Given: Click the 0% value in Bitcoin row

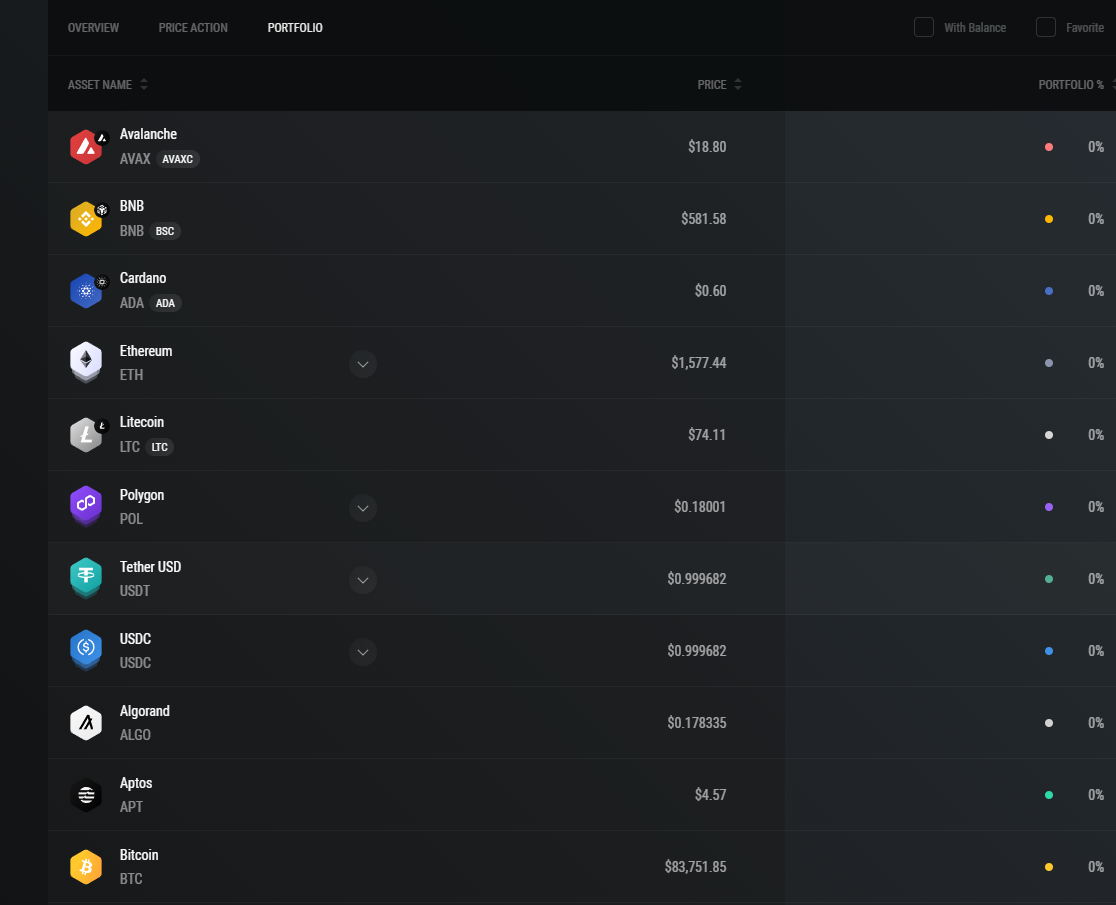Looking at the screenshot, I should [x=1096, y=867].
